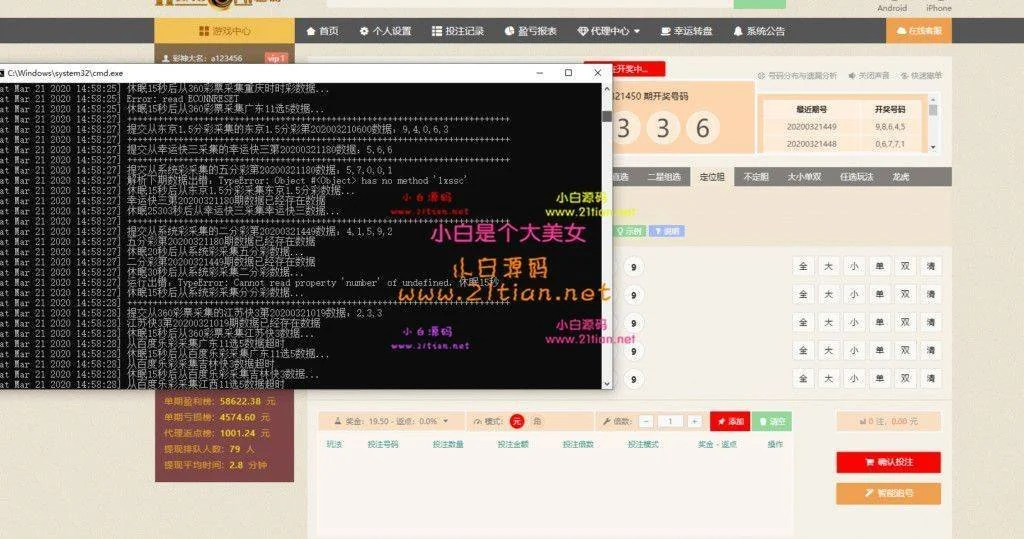
Task: Switch to the 龙虎 tab
Action: click(900, 177)
